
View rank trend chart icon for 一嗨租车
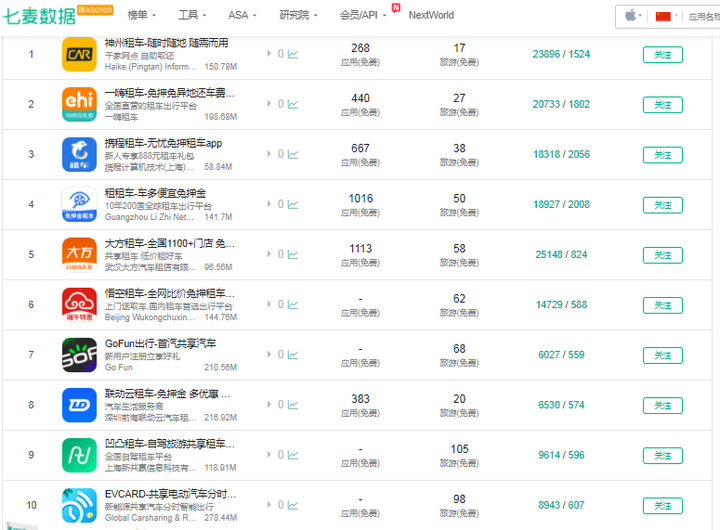coord(293,104)
